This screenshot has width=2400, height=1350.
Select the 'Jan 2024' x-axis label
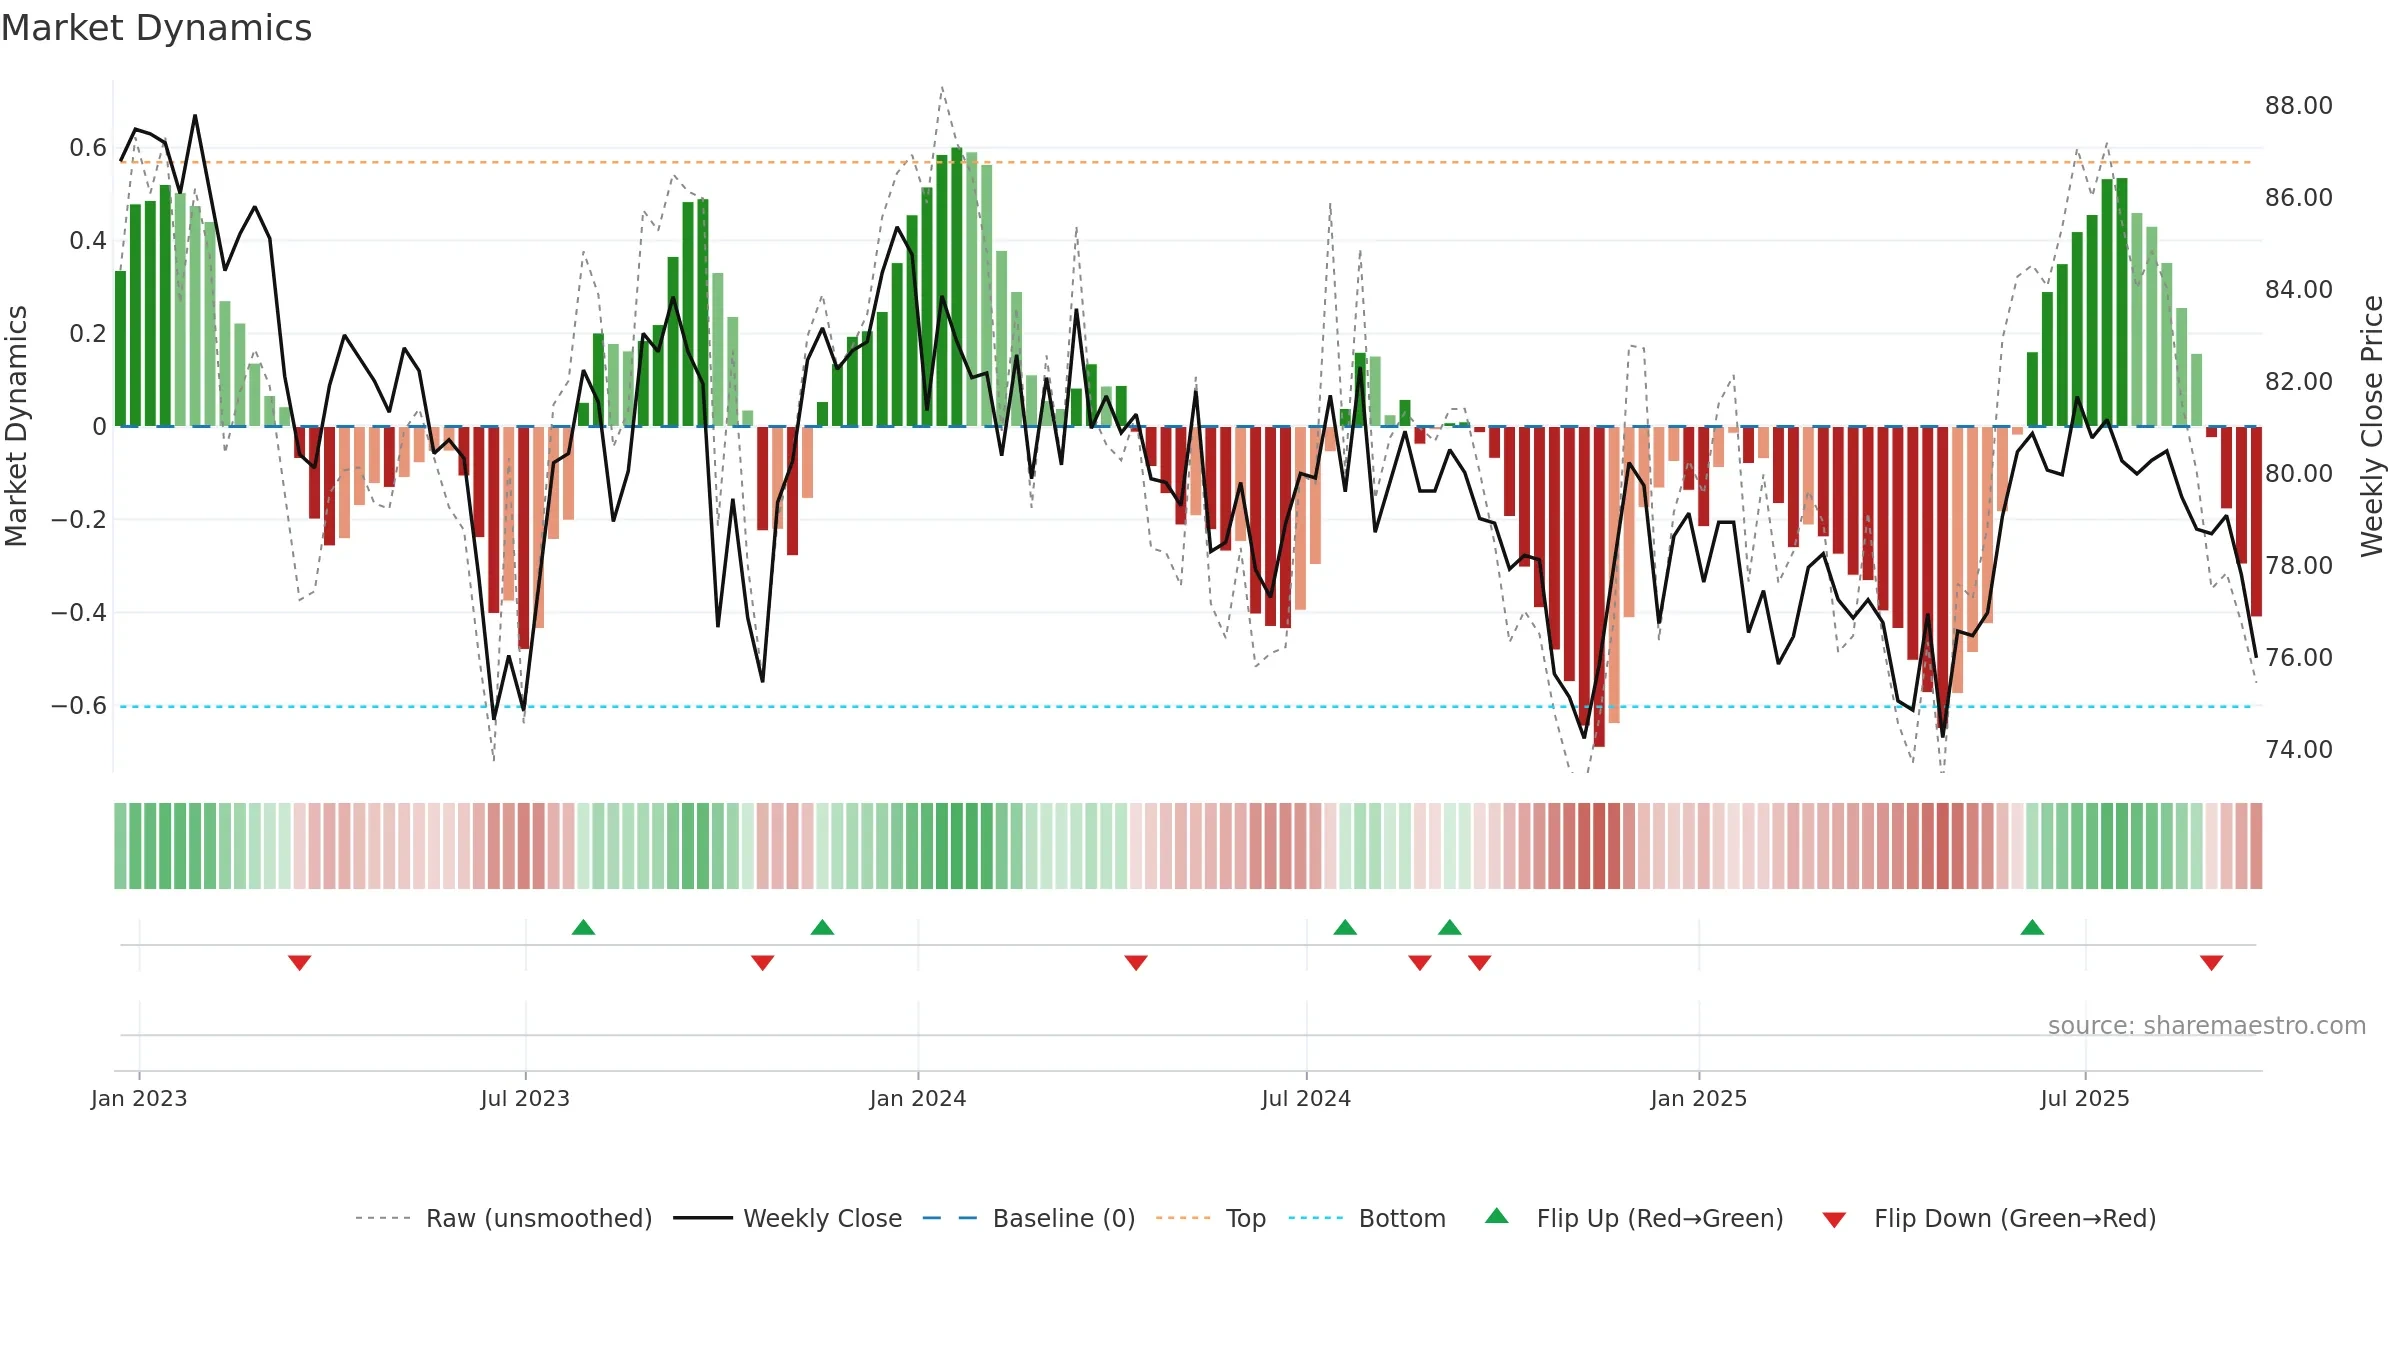(x=918, y=1098)
